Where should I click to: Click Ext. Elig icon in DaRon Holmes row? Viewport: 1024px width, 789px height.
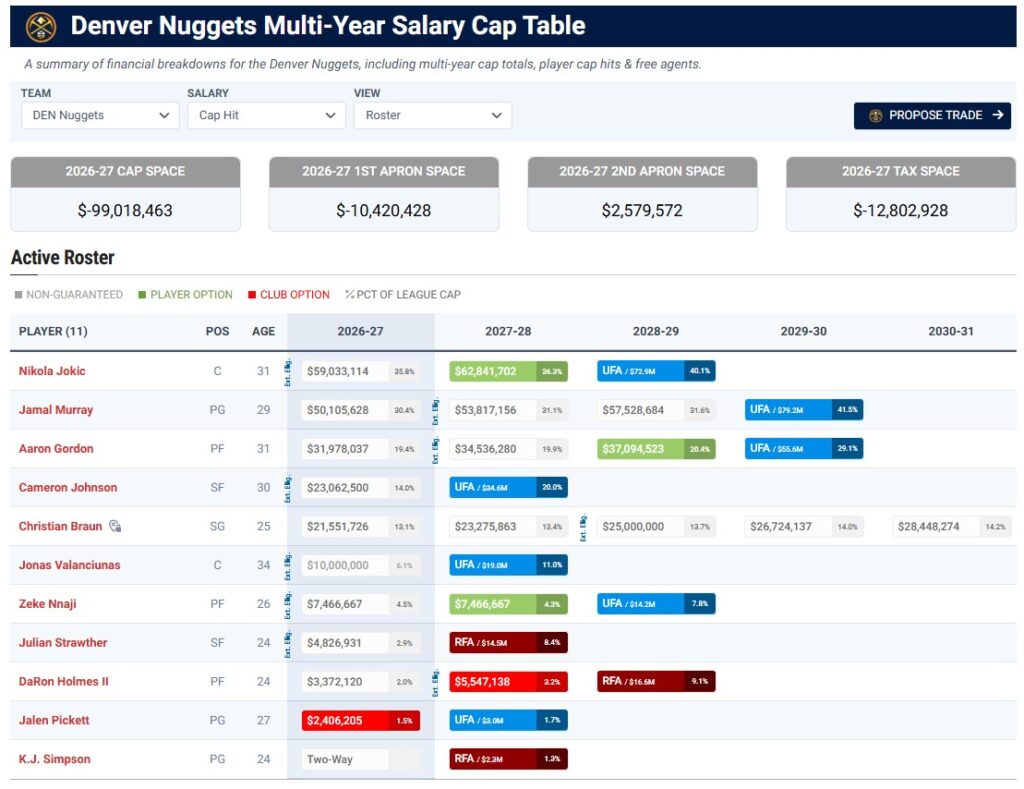[436, 682]
